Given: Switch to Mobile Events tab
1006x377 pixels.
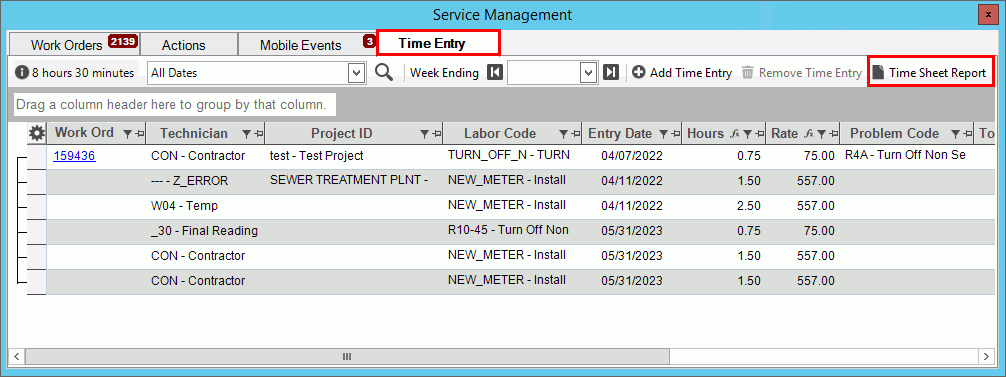Looking at the screenshot, I should coord(307,45).
